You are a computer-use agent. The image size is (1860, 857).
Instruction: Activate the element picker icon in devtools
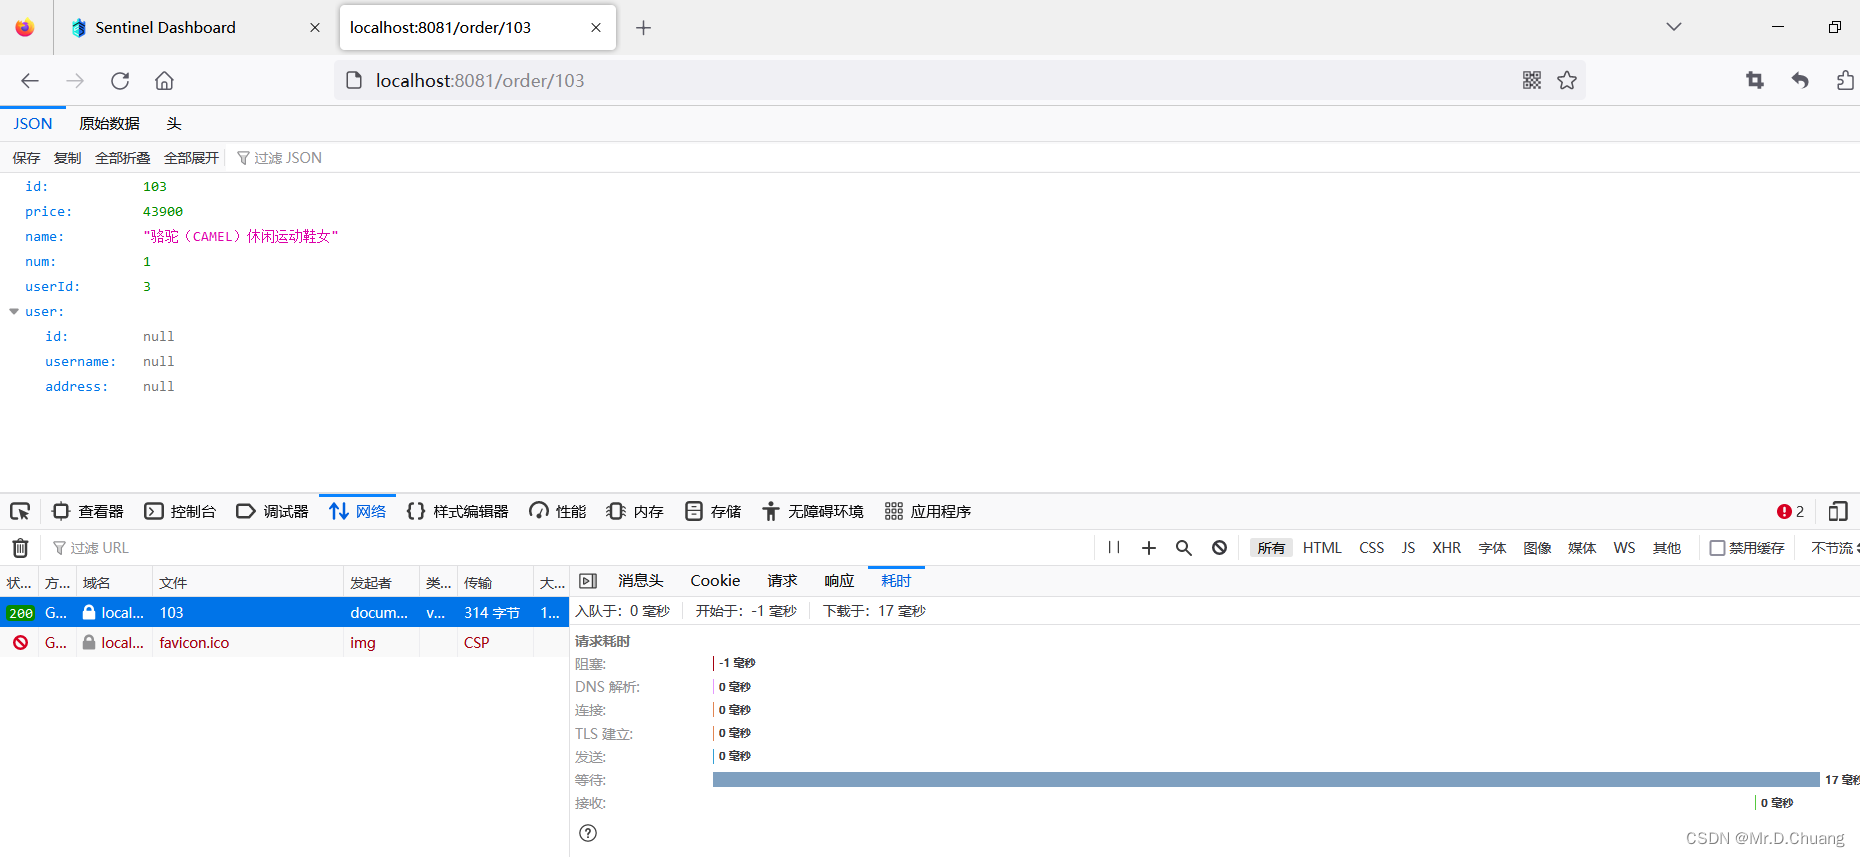(20, 512)
